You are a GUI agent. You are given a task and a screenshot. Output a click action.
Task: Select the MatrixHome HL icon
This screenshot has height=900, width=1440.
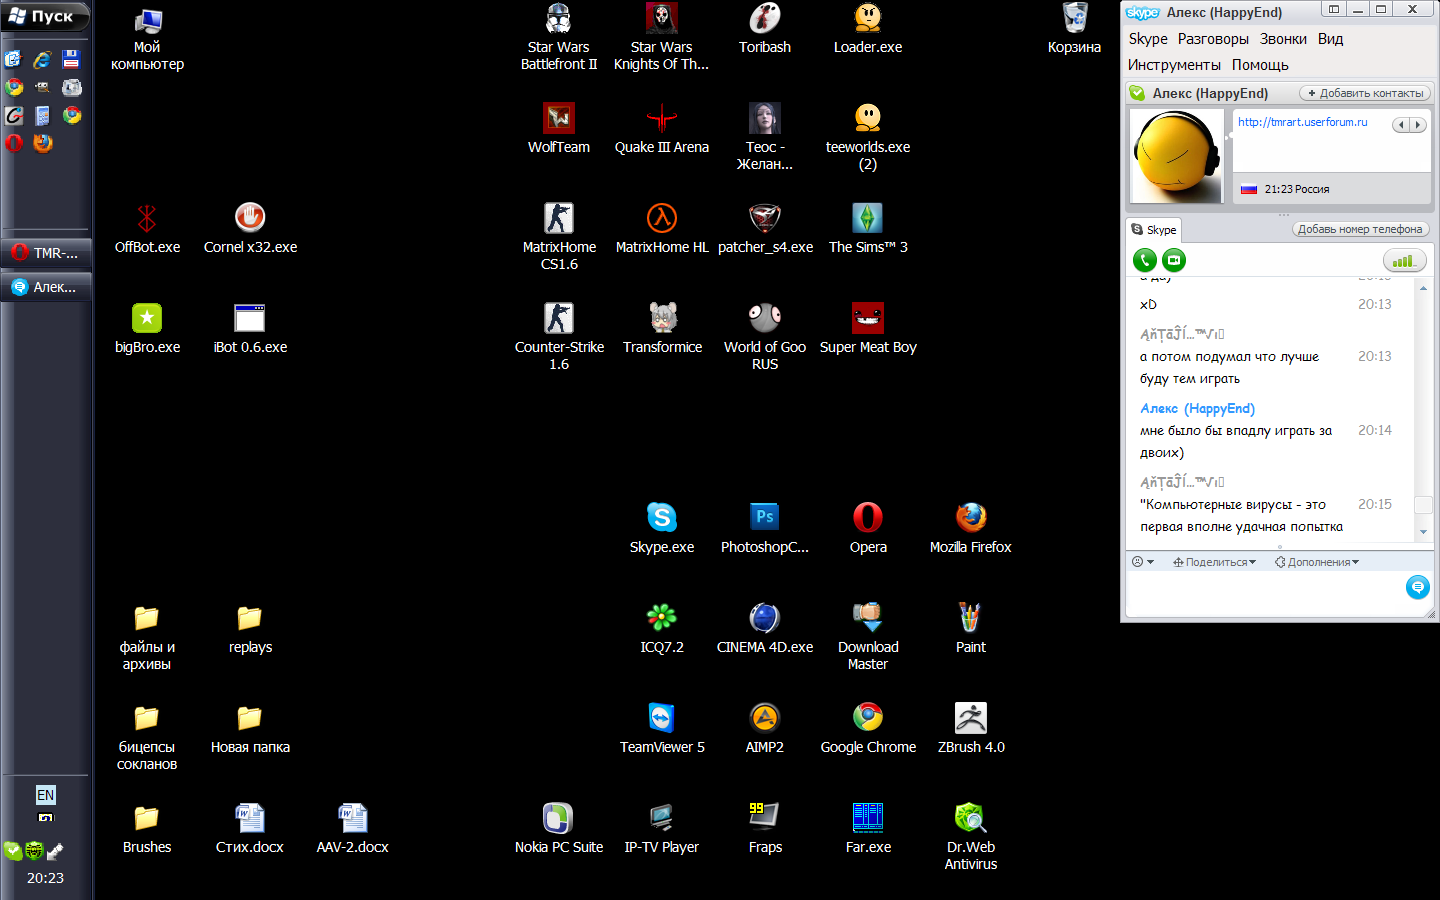point(662,229)
